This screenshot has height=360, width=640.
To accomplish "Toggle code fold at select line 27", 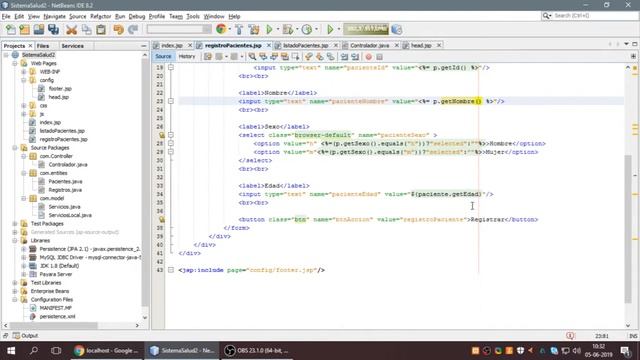I will click(171, 135).
